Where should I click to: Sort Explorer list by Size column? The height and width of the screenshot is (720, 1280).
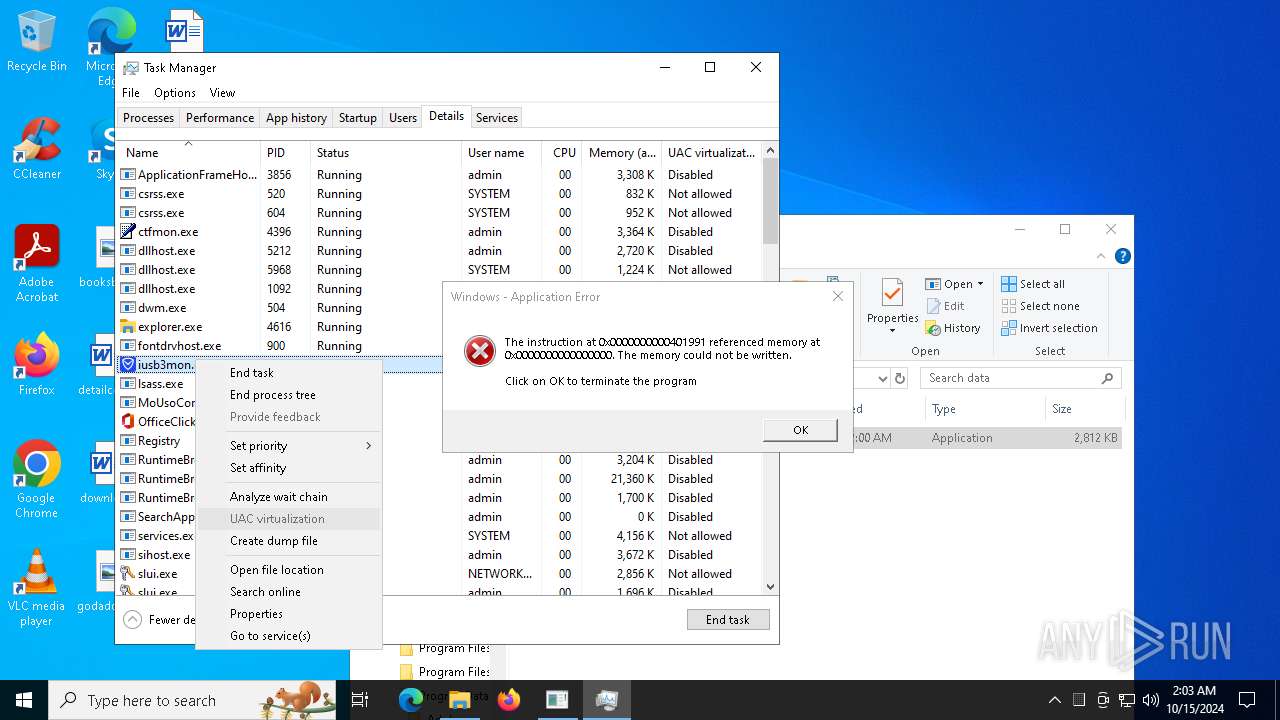1083,409
